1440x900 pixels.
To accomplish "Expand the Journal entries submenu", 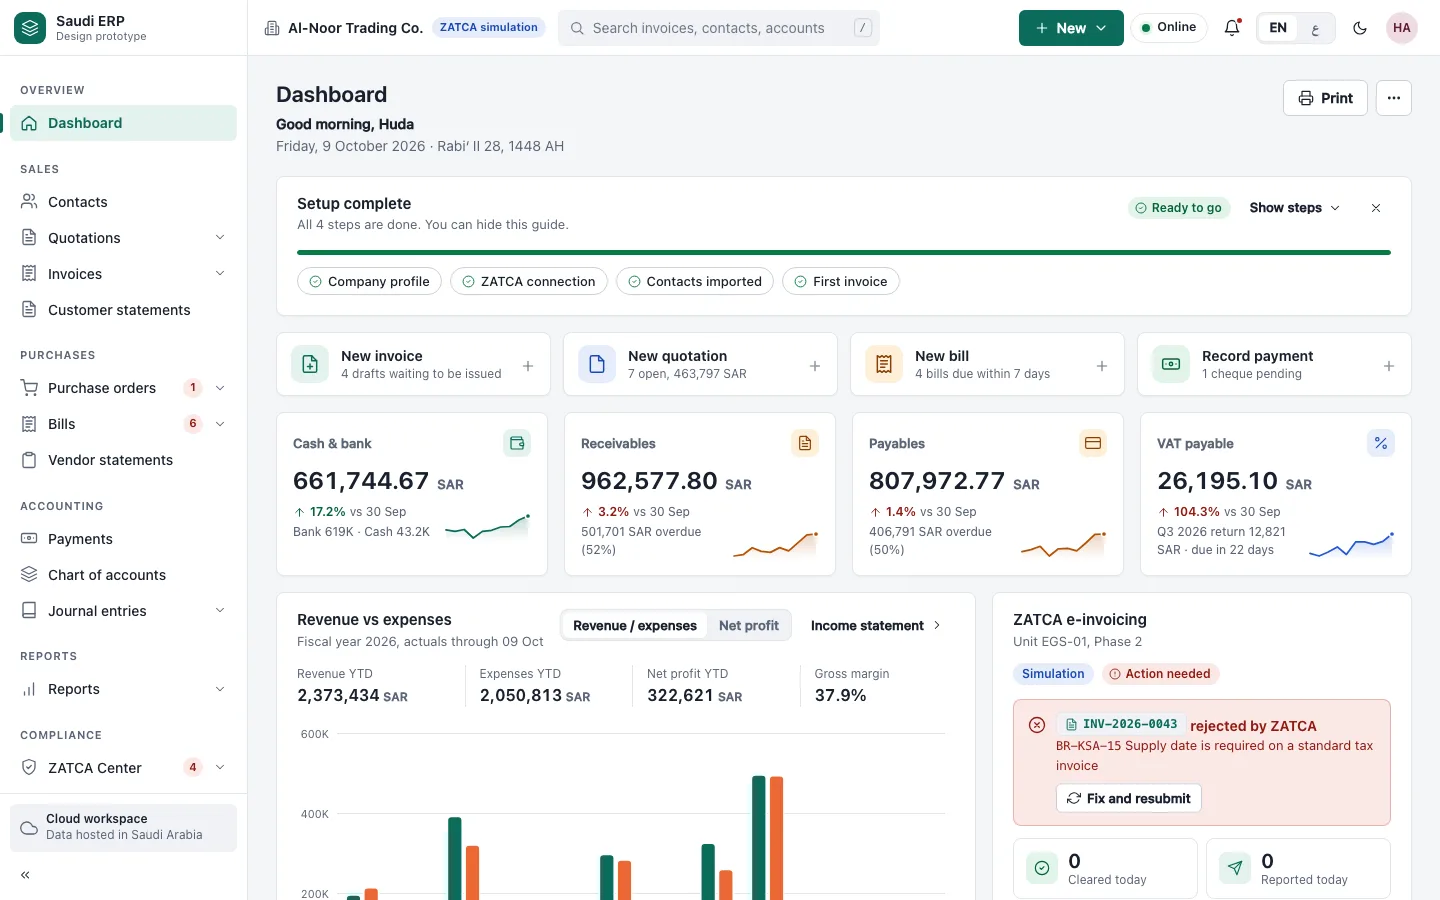I will [x=220, y=611].
